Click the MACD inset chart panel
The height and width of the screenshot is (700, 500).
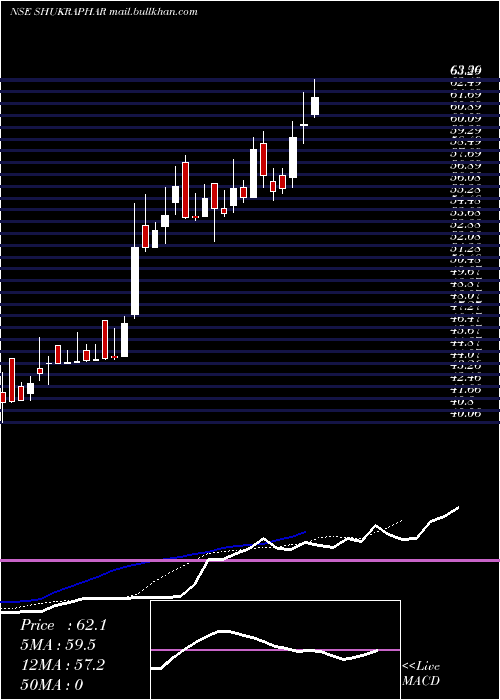click(275, 650)
